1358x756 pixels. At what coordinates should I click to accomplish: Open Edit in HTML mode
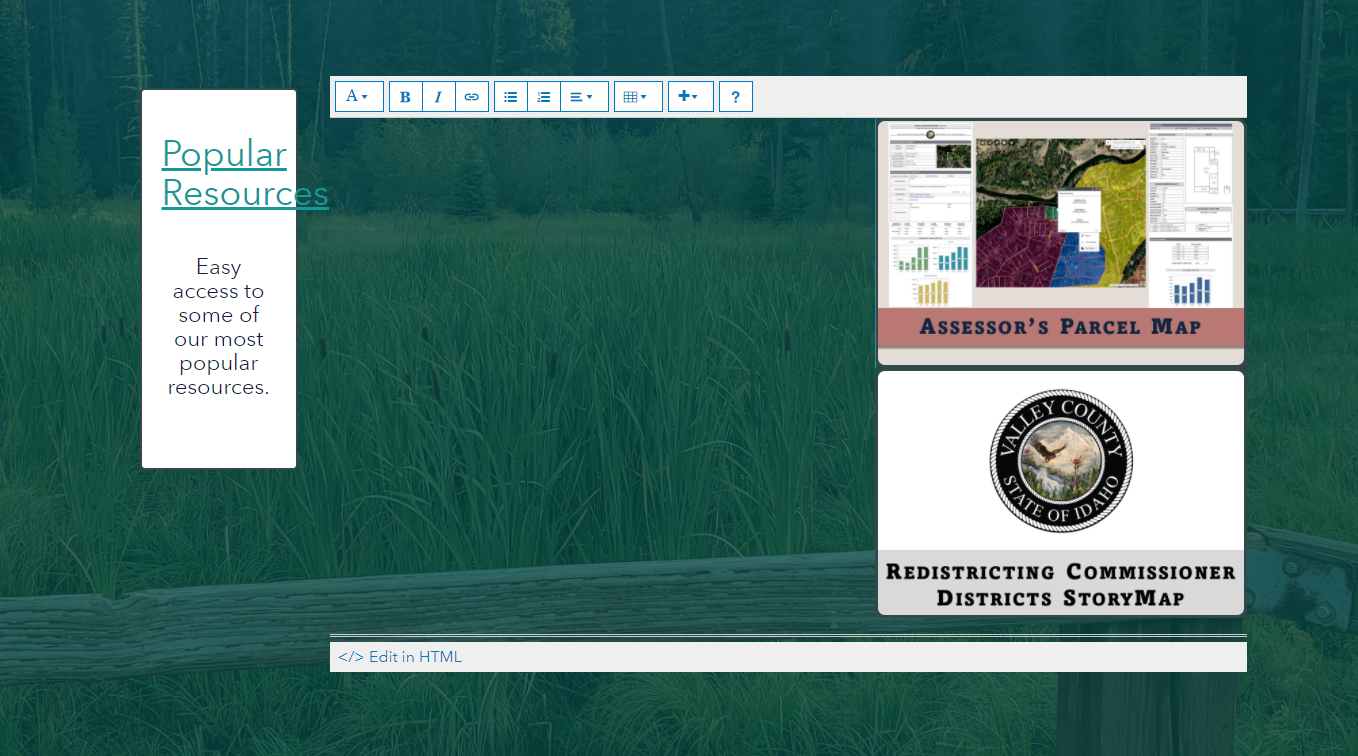point(400,656)
